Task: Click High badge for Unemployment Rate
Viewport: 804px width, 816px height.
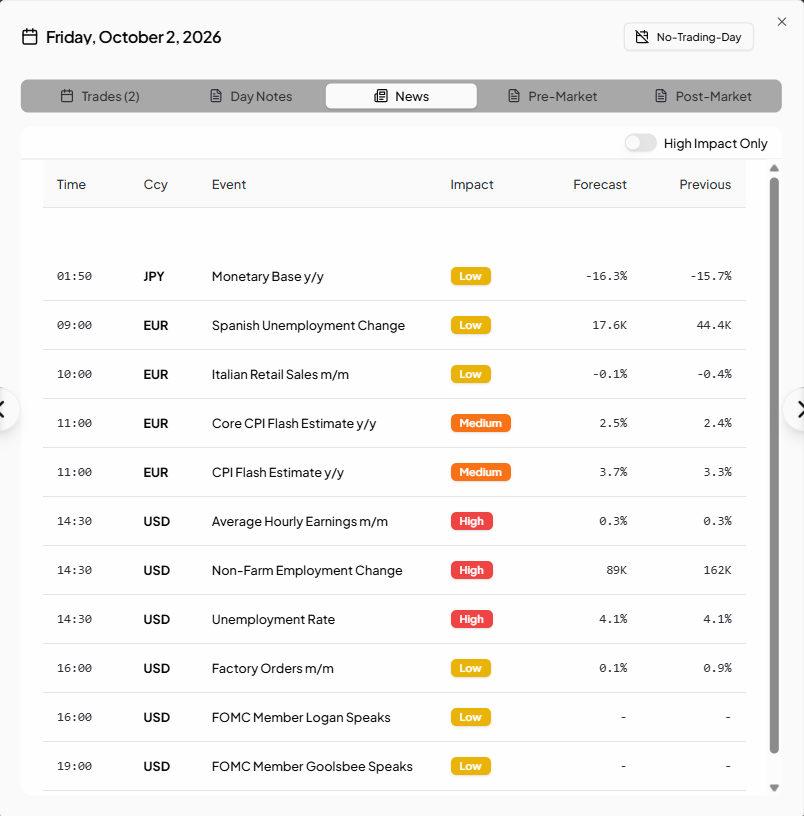Action: pyautogui.click(x=471, y=619)
